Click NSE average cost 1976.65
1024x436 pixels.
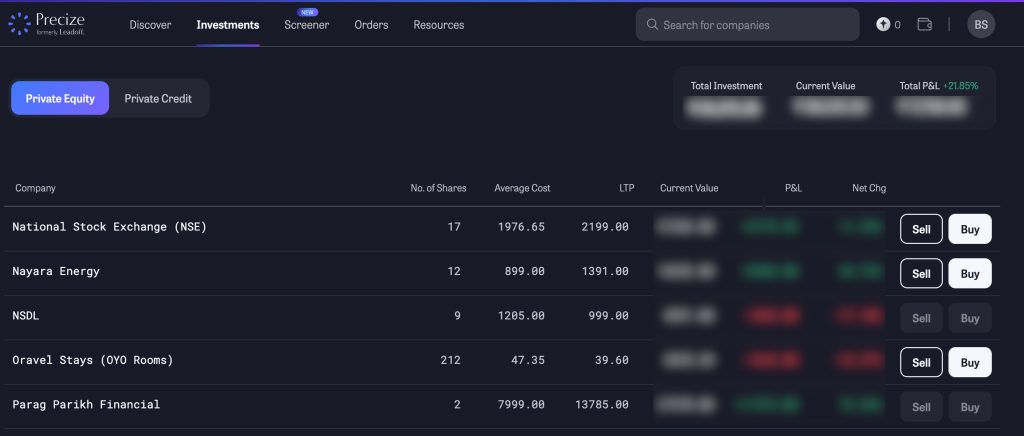tap(521, 226)
